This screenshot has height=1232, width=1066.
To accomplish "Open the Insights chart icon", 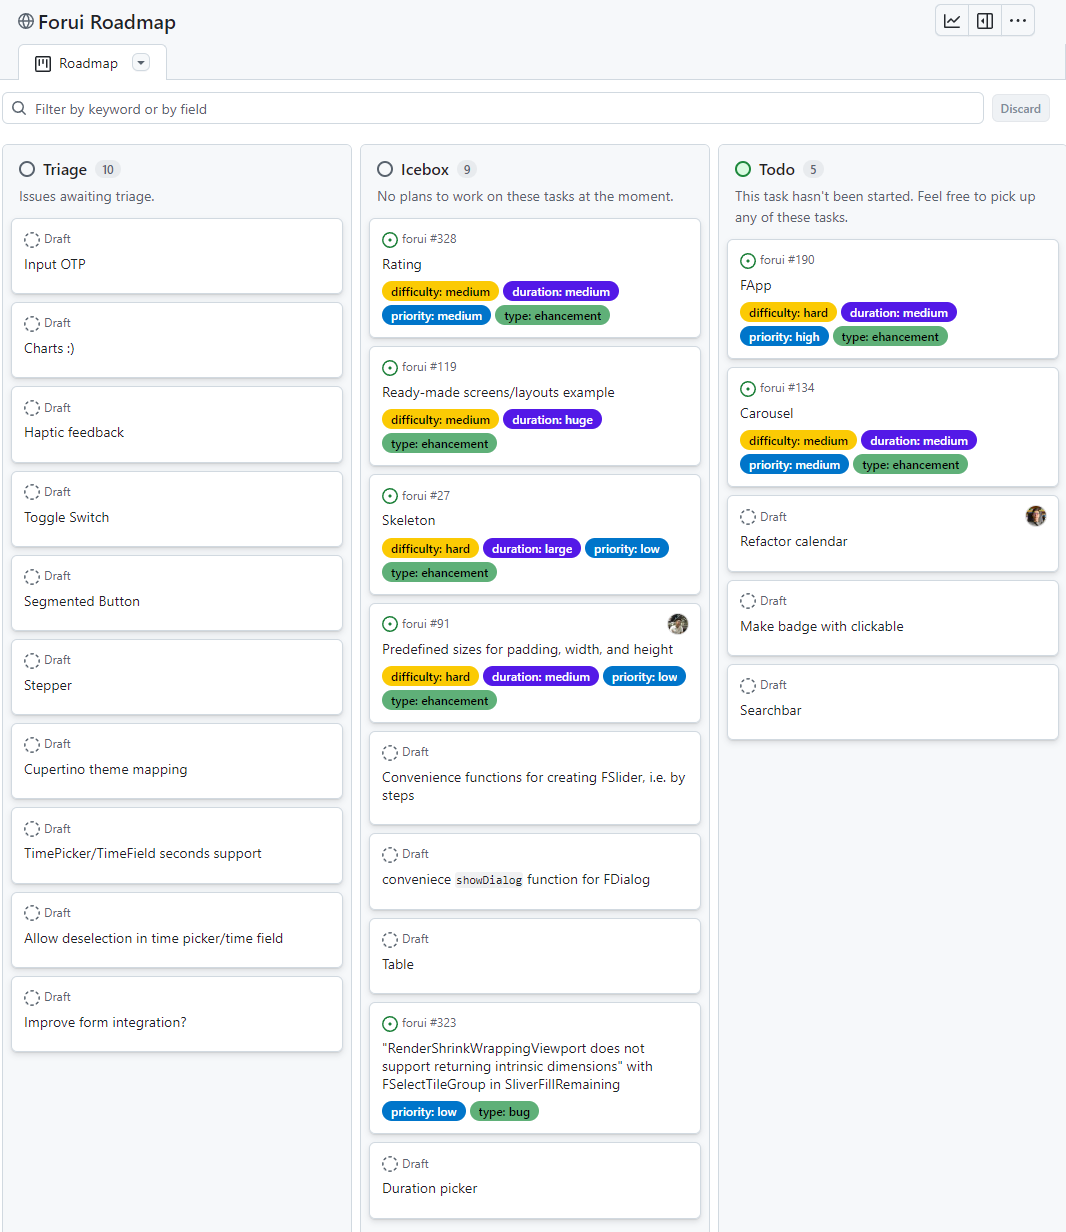I will 952,21.
